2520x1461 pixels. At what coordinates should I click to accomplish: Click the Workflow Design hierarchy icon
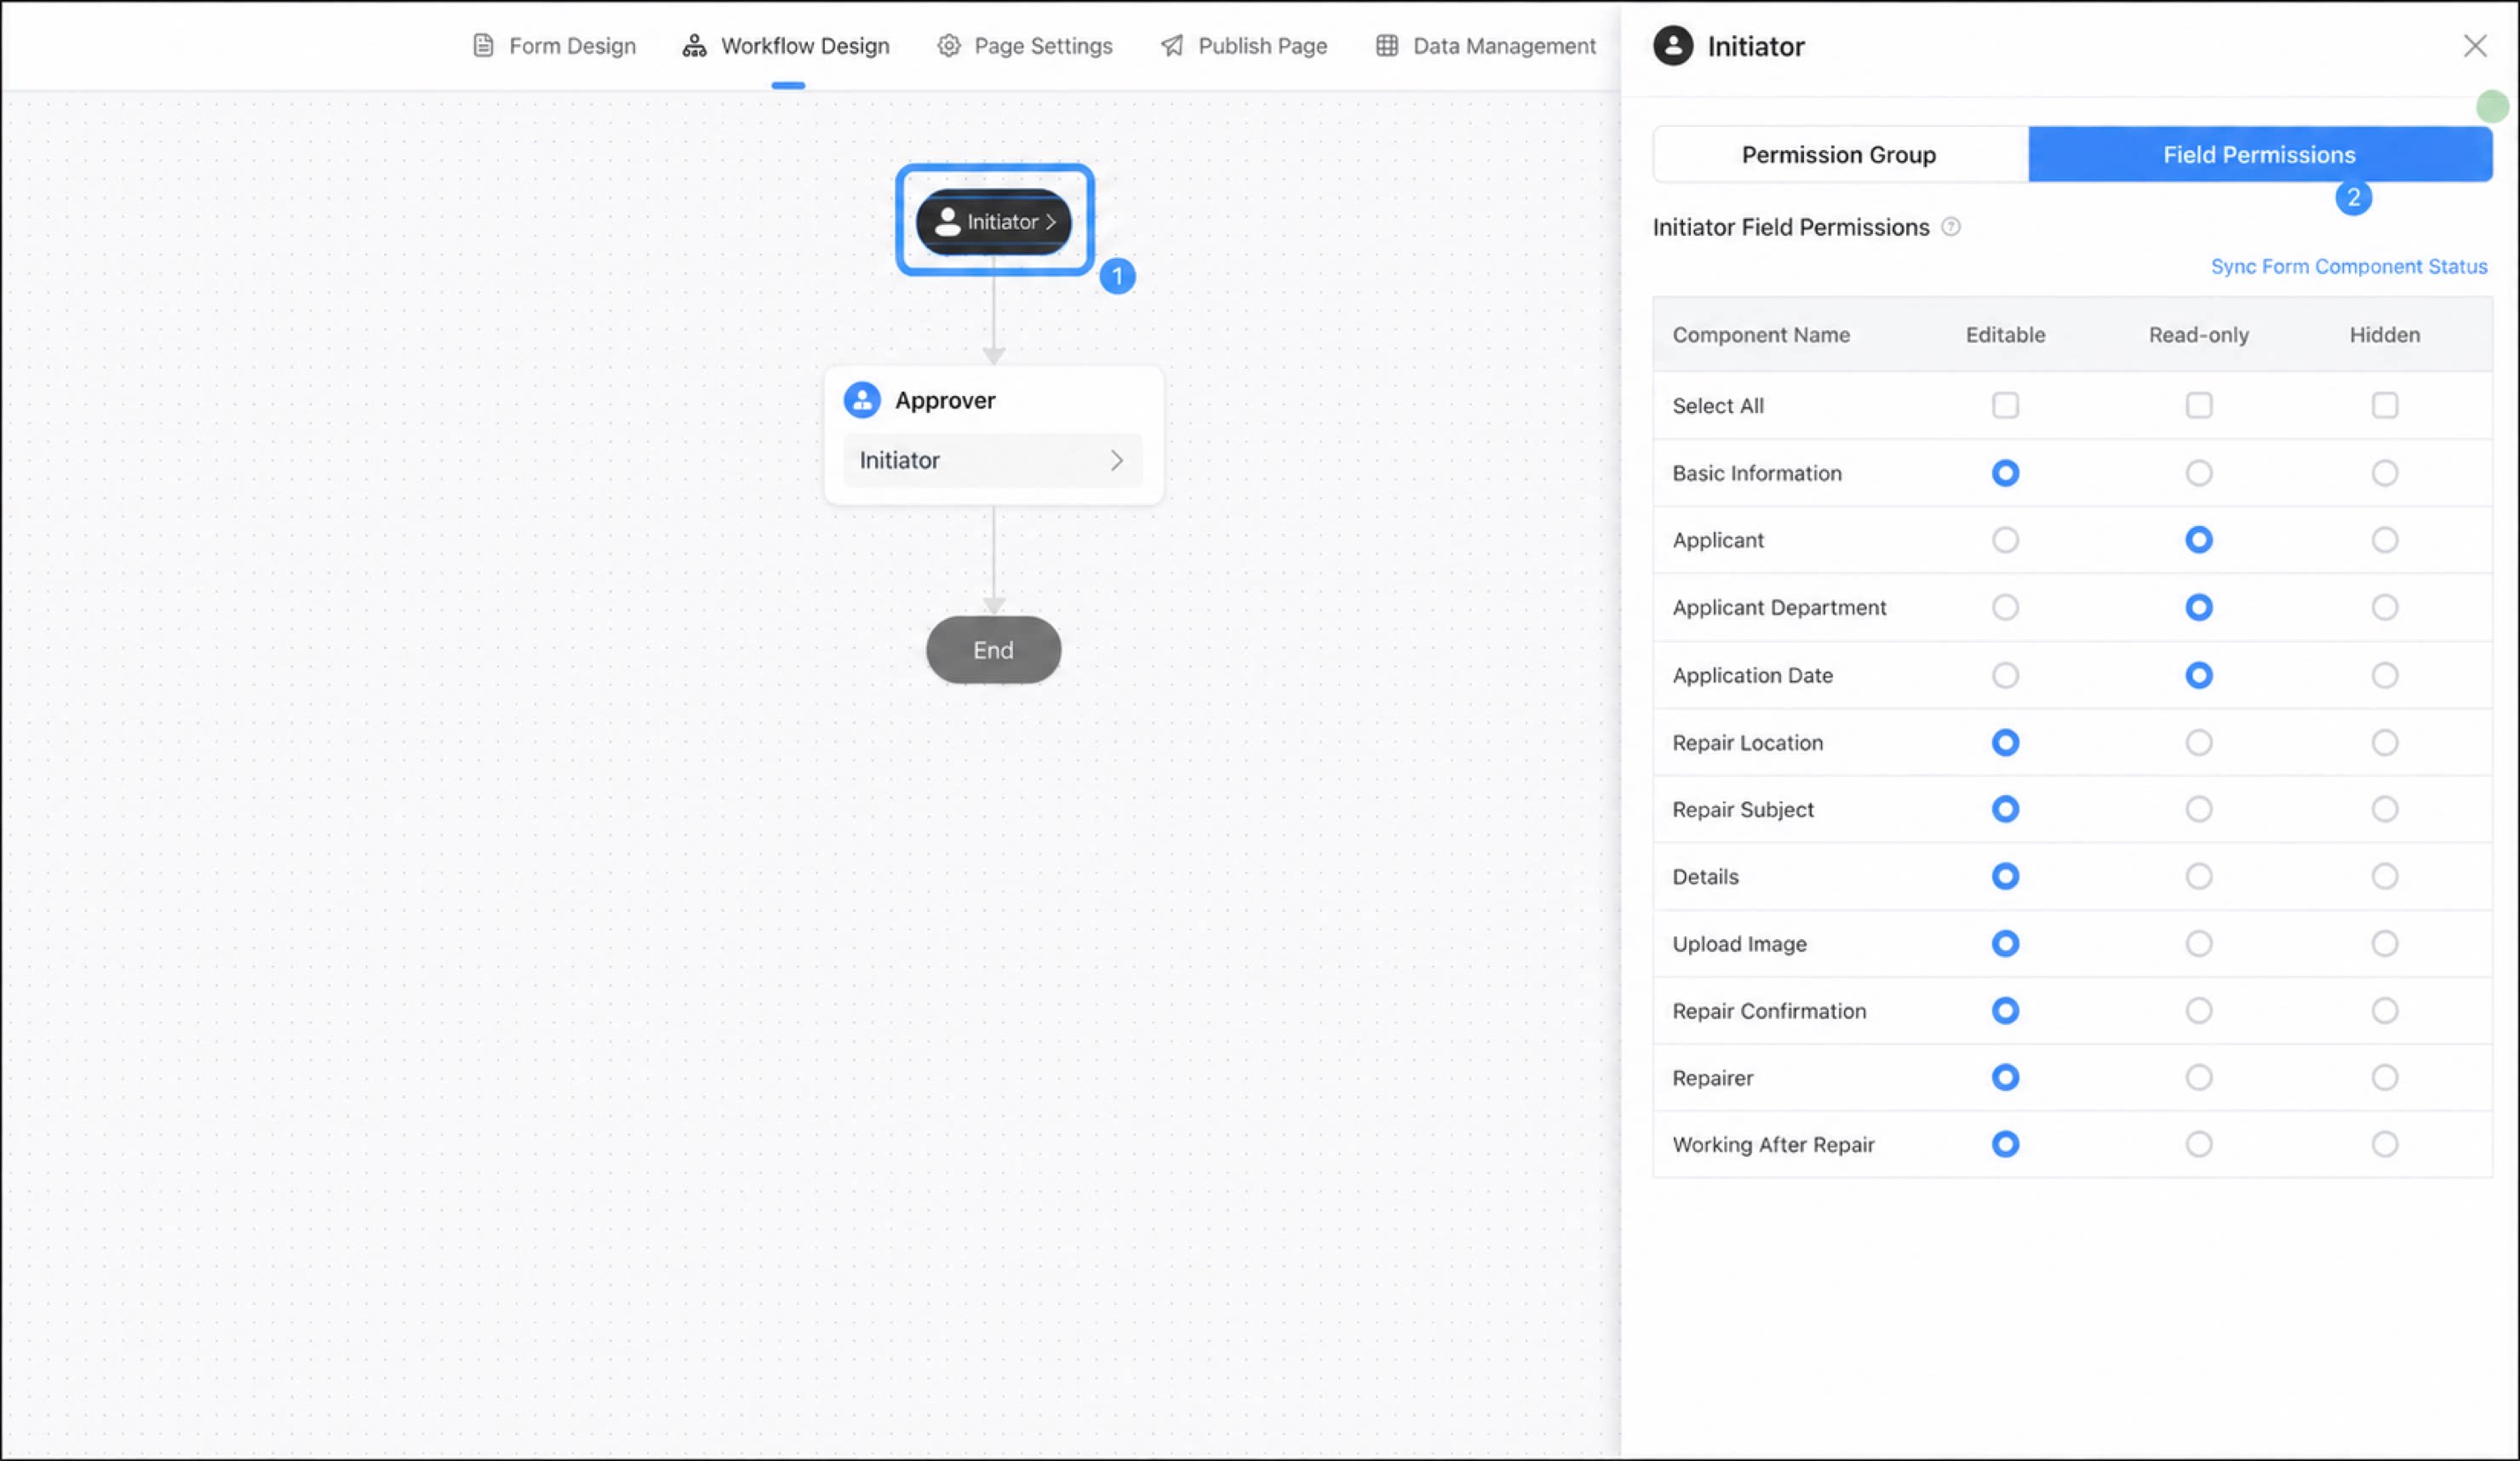(694, 46)
